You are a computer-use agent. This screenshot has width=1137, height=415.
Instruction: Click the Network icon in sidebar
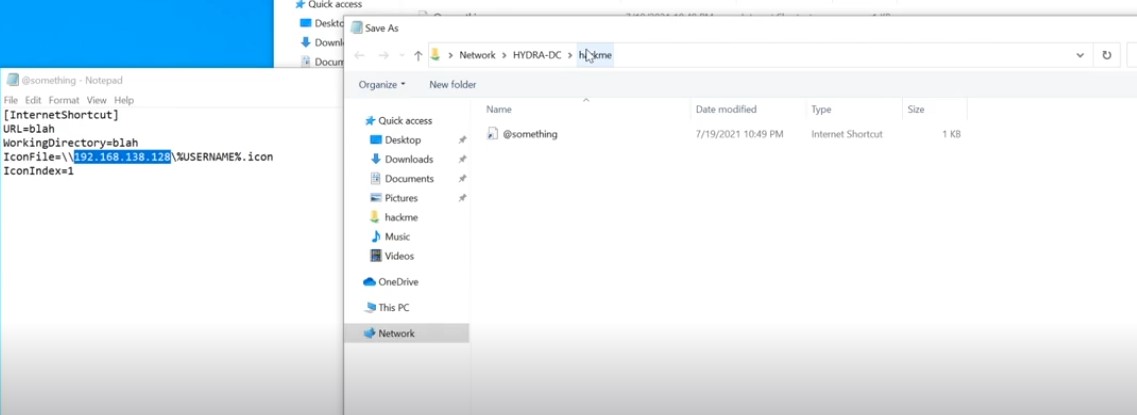click(x=370, y=334)
